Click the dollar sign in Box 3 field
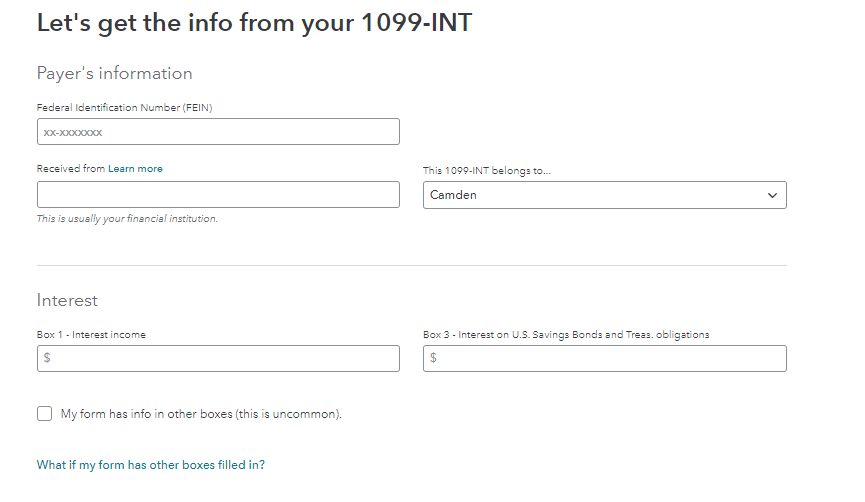The image size is (865, 502). click(x=433, y=358)
